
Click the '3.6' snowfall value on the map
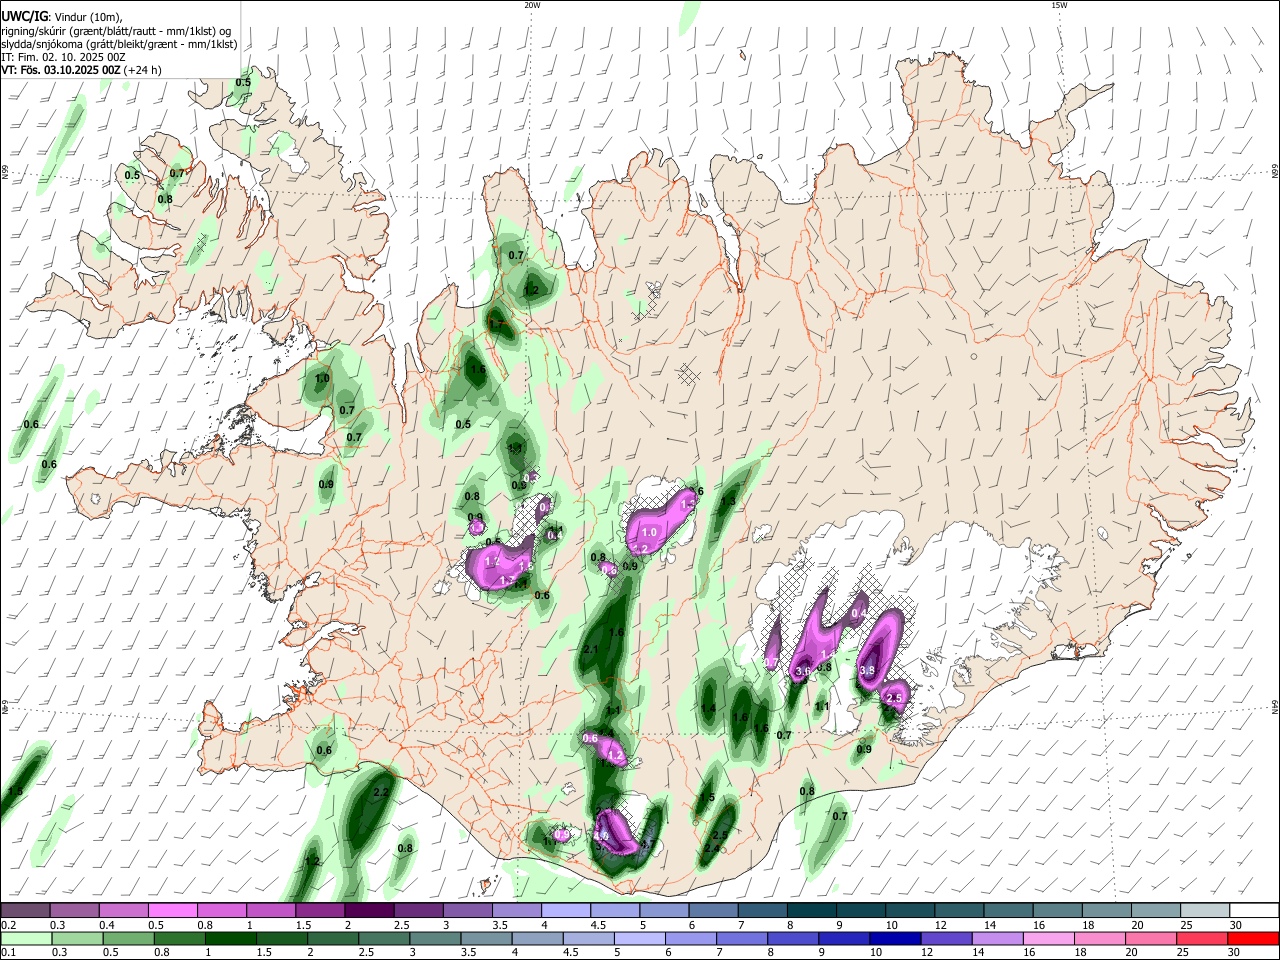(x=801, y=672)
